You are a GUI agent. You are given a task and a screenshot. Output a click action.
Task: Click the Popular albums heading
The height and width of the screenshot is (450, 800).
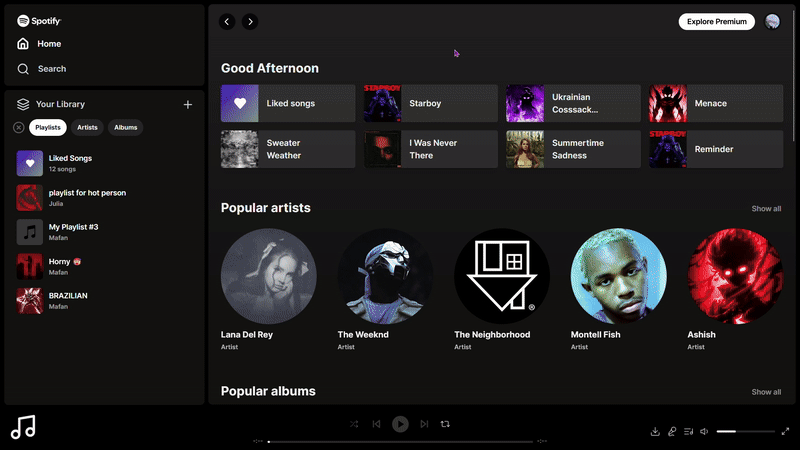coord(268,391)
